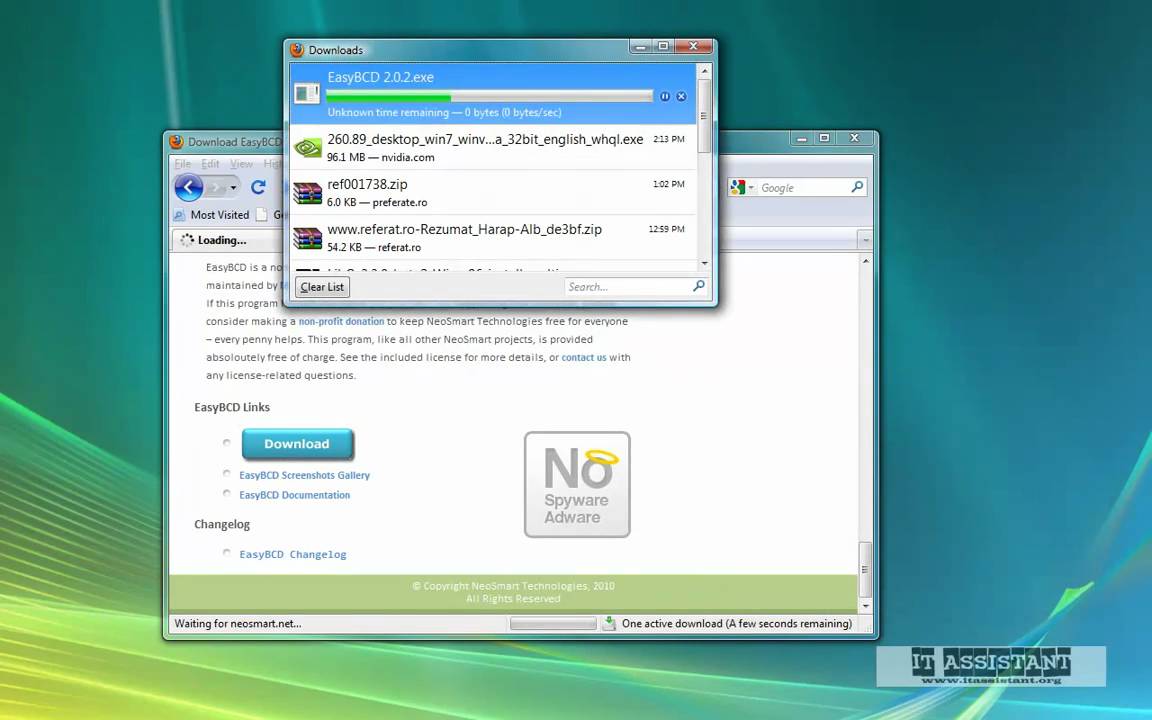Screen dimensions: 1152x720
Task: Click the '96.1 MB — nvidia.com' text
Action: tap(381, 157)
